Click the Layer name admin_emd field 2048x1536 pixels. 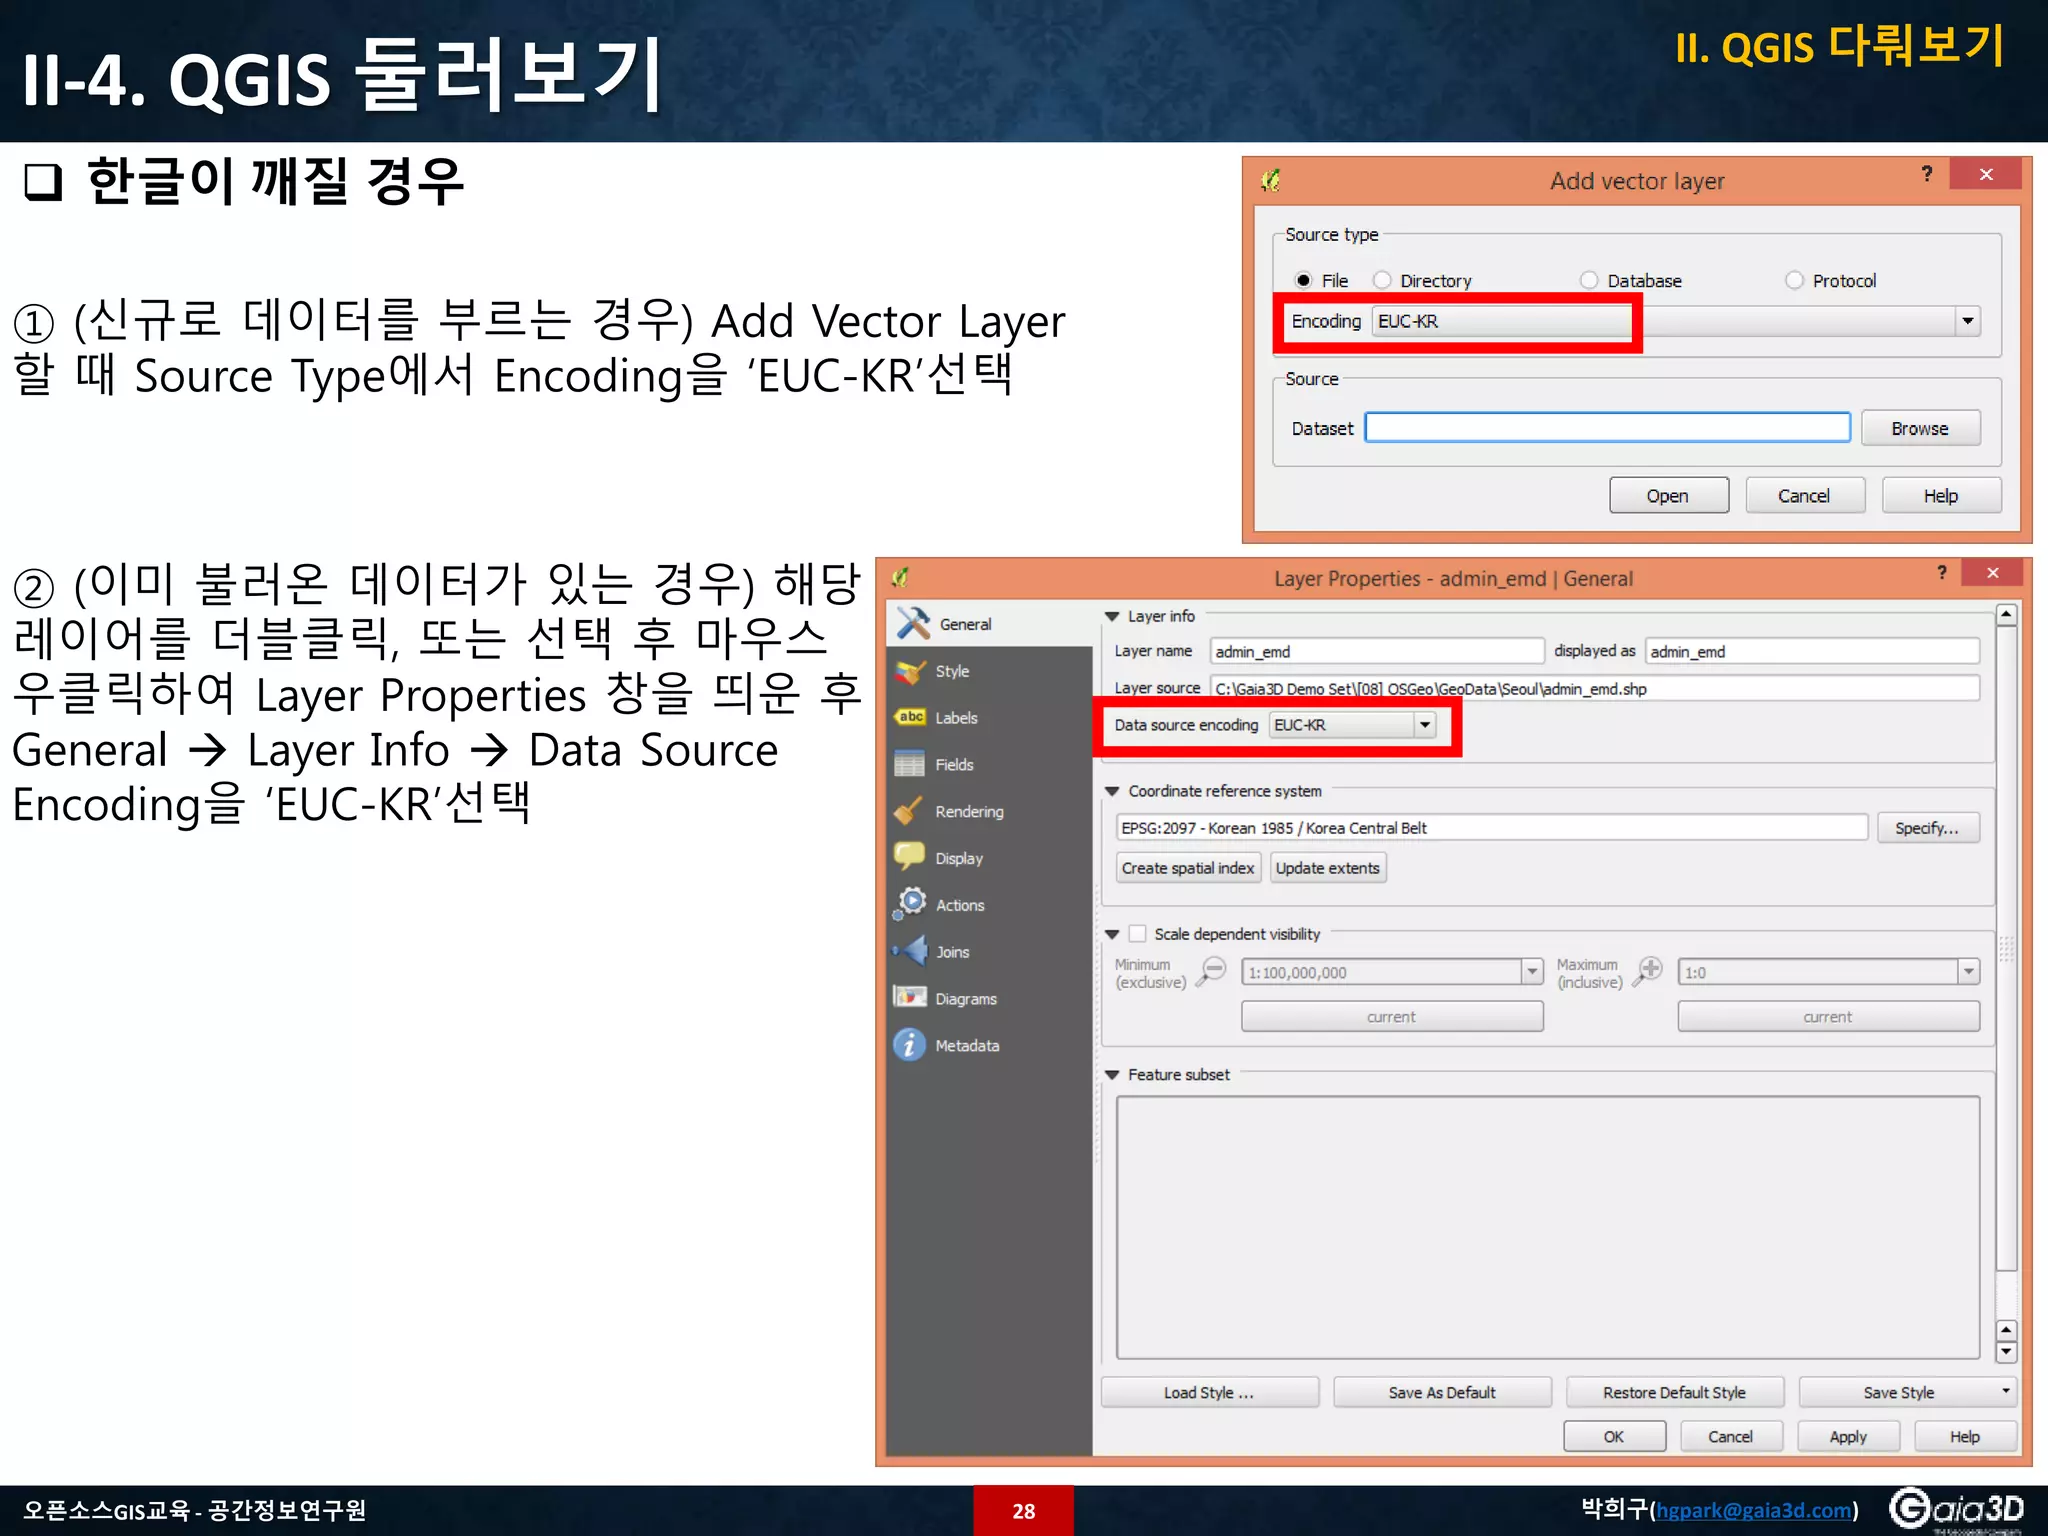tap(1377, 651)
